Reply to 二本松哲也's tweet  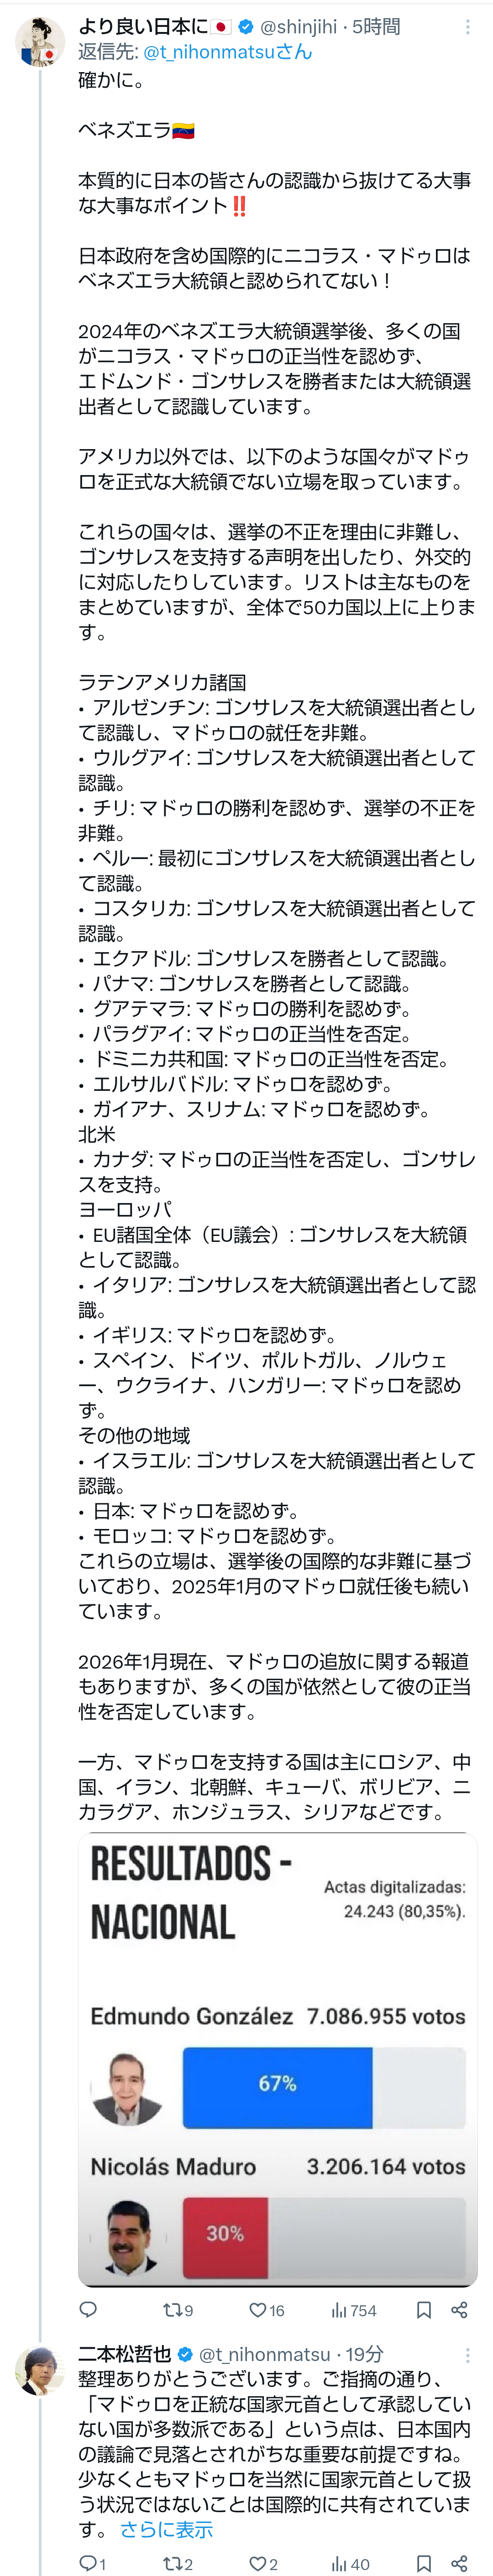tap(91, 2555)
